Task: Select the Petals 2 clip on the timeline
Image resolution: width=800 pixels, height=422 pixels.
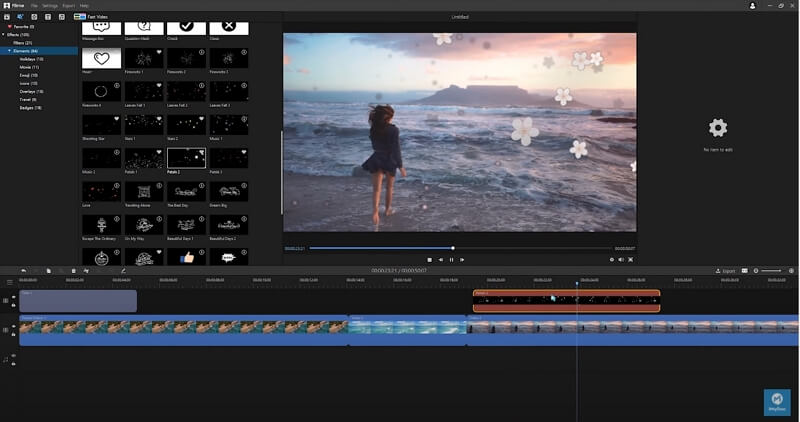Action: 566,301
